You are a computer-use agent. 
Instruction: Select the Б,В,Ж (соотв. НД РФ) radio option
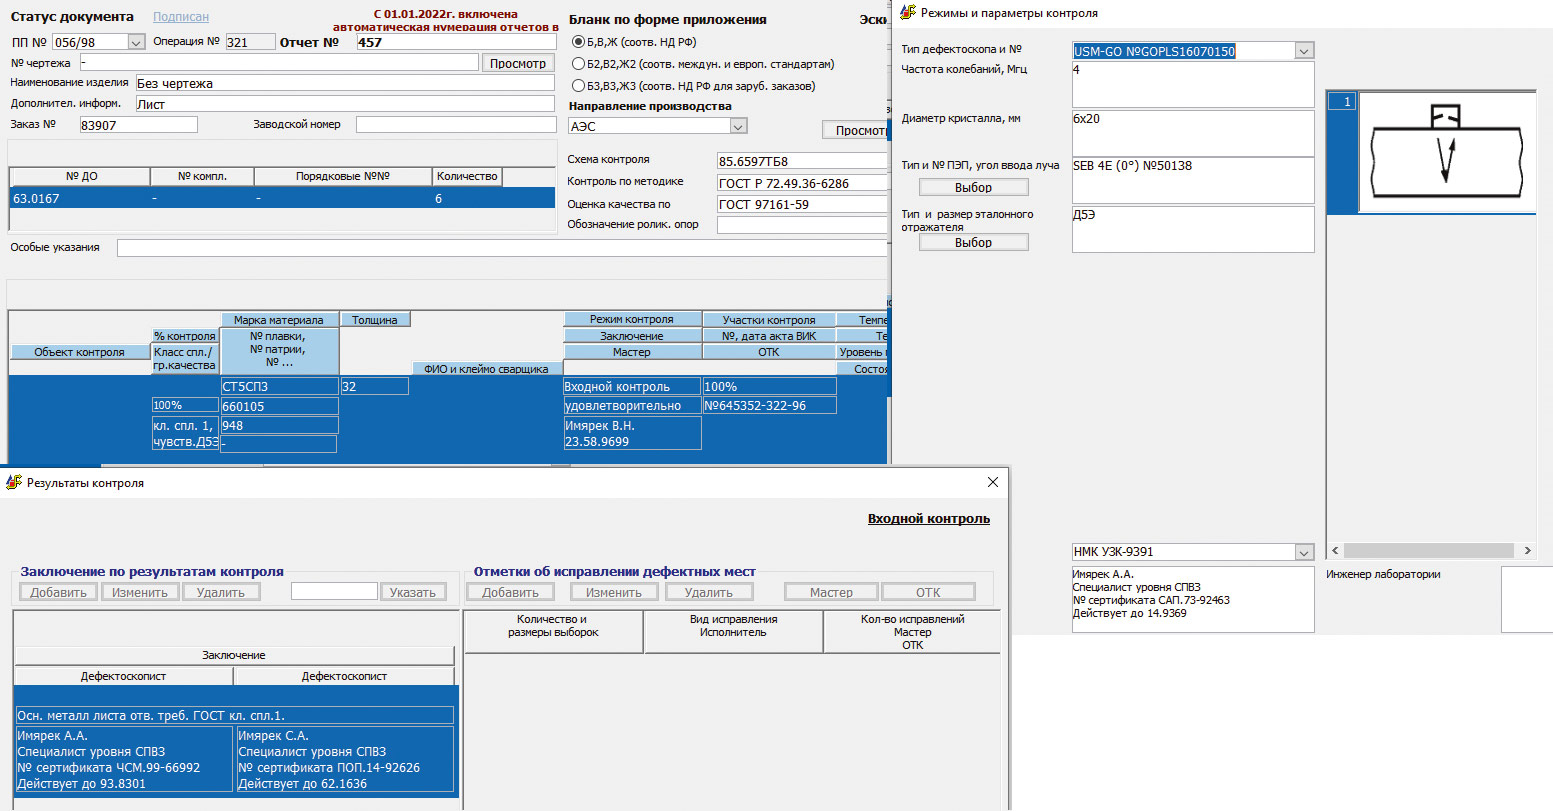coord(578,42)
